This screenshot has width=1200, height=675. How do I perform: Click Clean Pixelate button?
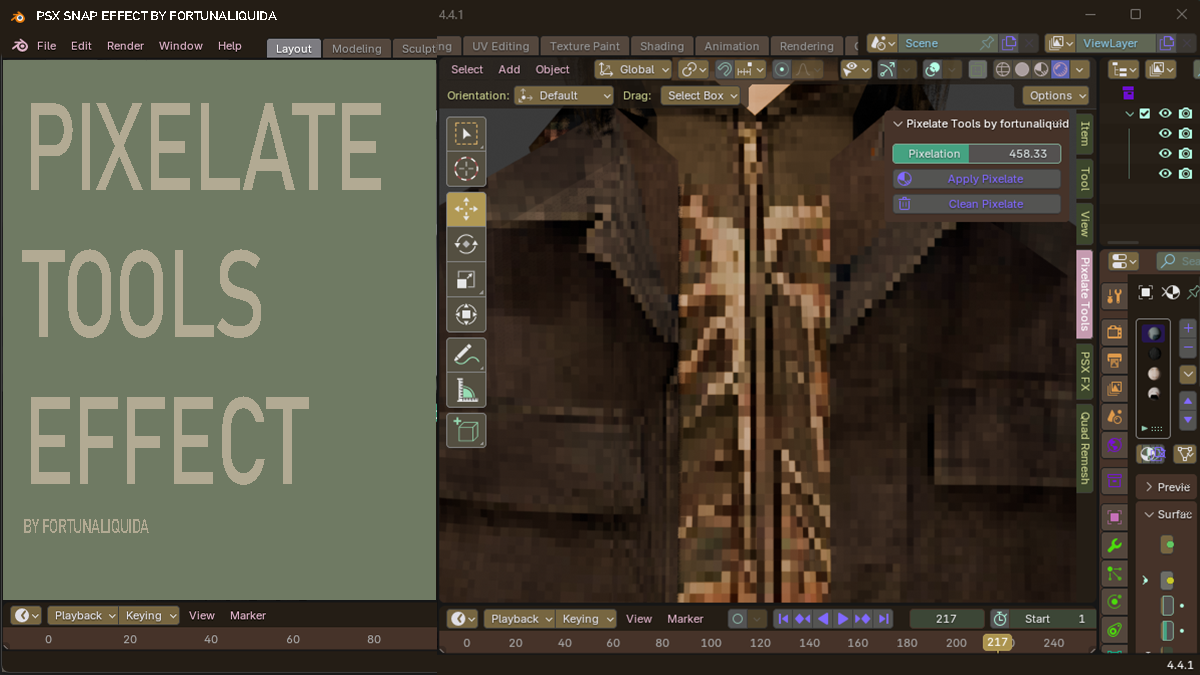[x=977, y=204]
